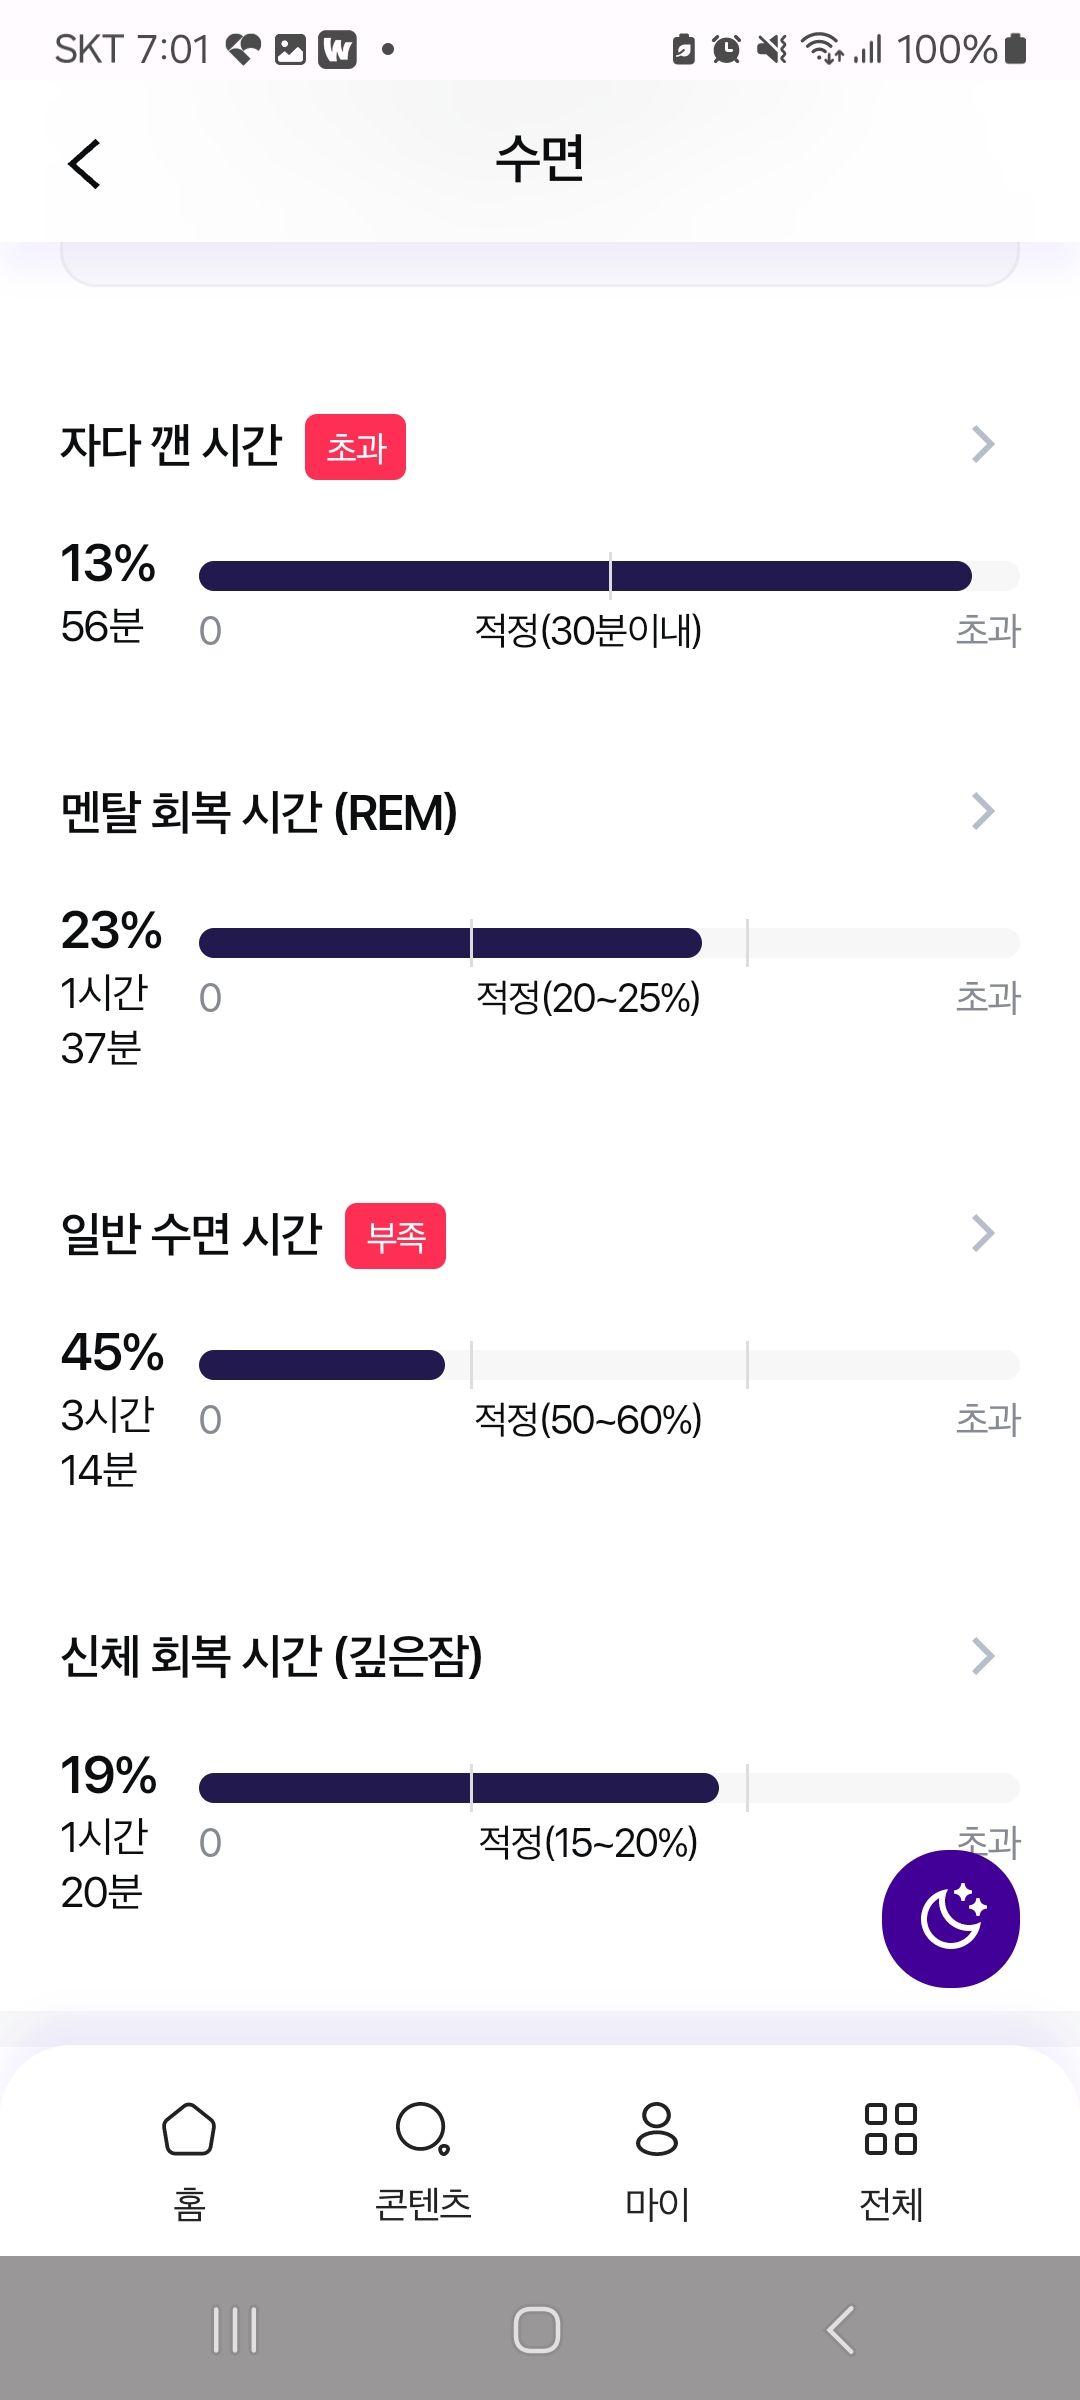Viewport: 1080px width, 2400px height.
Task: Tap the floating moon sleep button
Action: point(950,1918)
